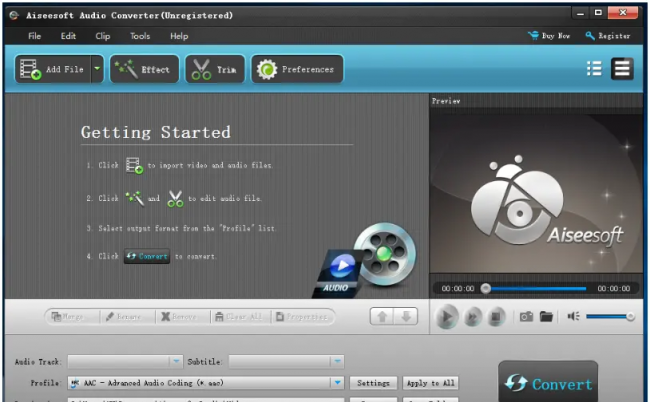Click the small Convert button in step 4
Image resolution: width=650 pixels, height=402 pixels.
(x=147, y=257)
